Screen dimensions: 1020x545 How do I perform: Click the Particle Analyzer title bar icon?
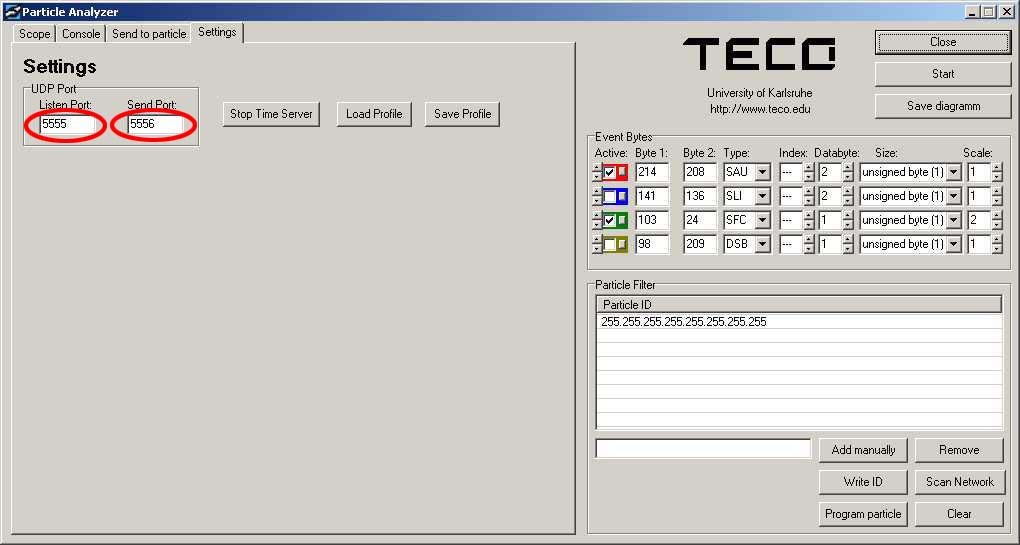click(x=12, y=12)
